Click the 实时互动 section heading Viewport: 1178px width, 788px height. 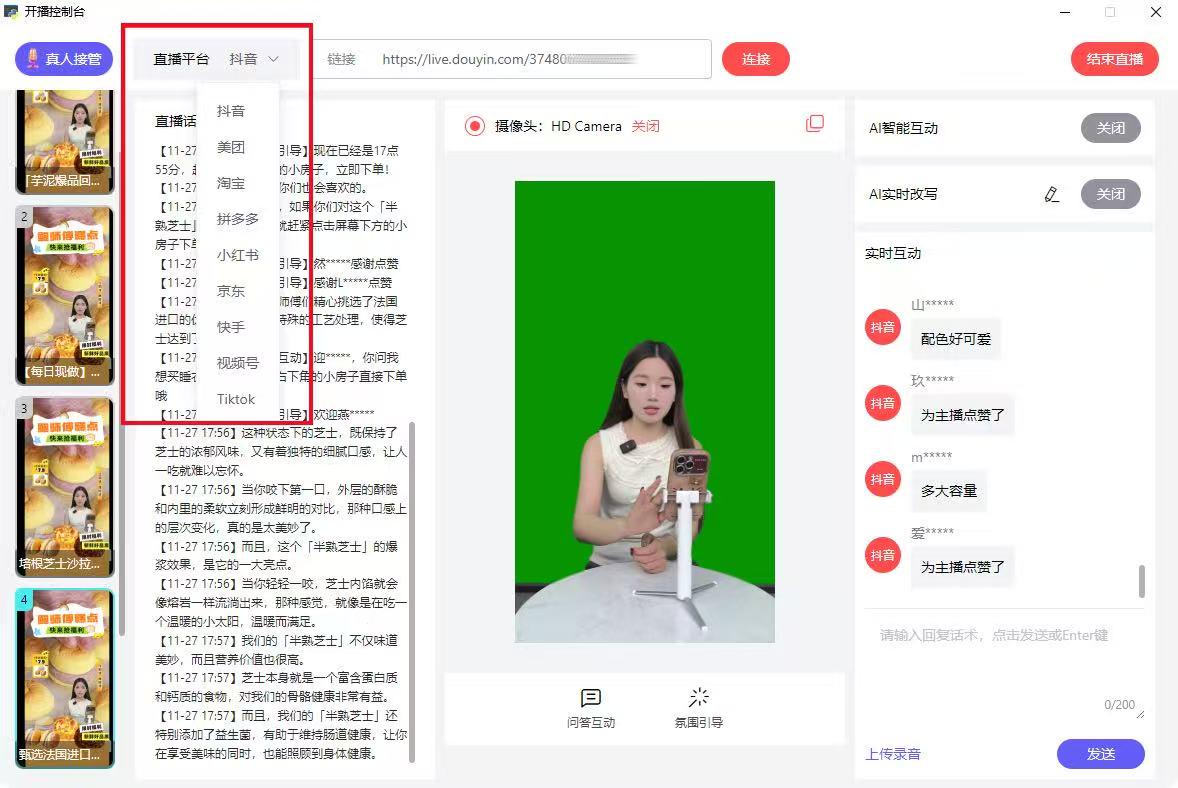(893, 253)
